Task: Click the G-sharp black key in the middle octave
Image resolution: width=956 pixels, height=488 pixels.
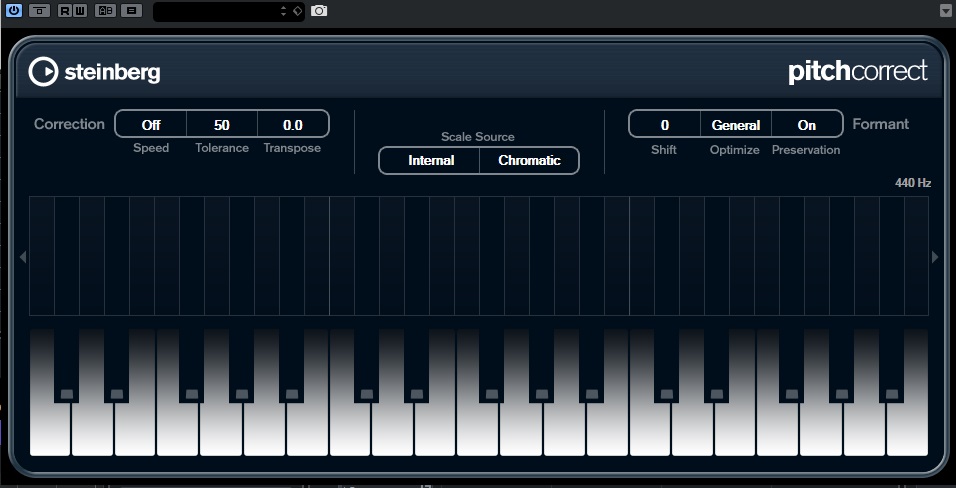Action: coord(541,366)
